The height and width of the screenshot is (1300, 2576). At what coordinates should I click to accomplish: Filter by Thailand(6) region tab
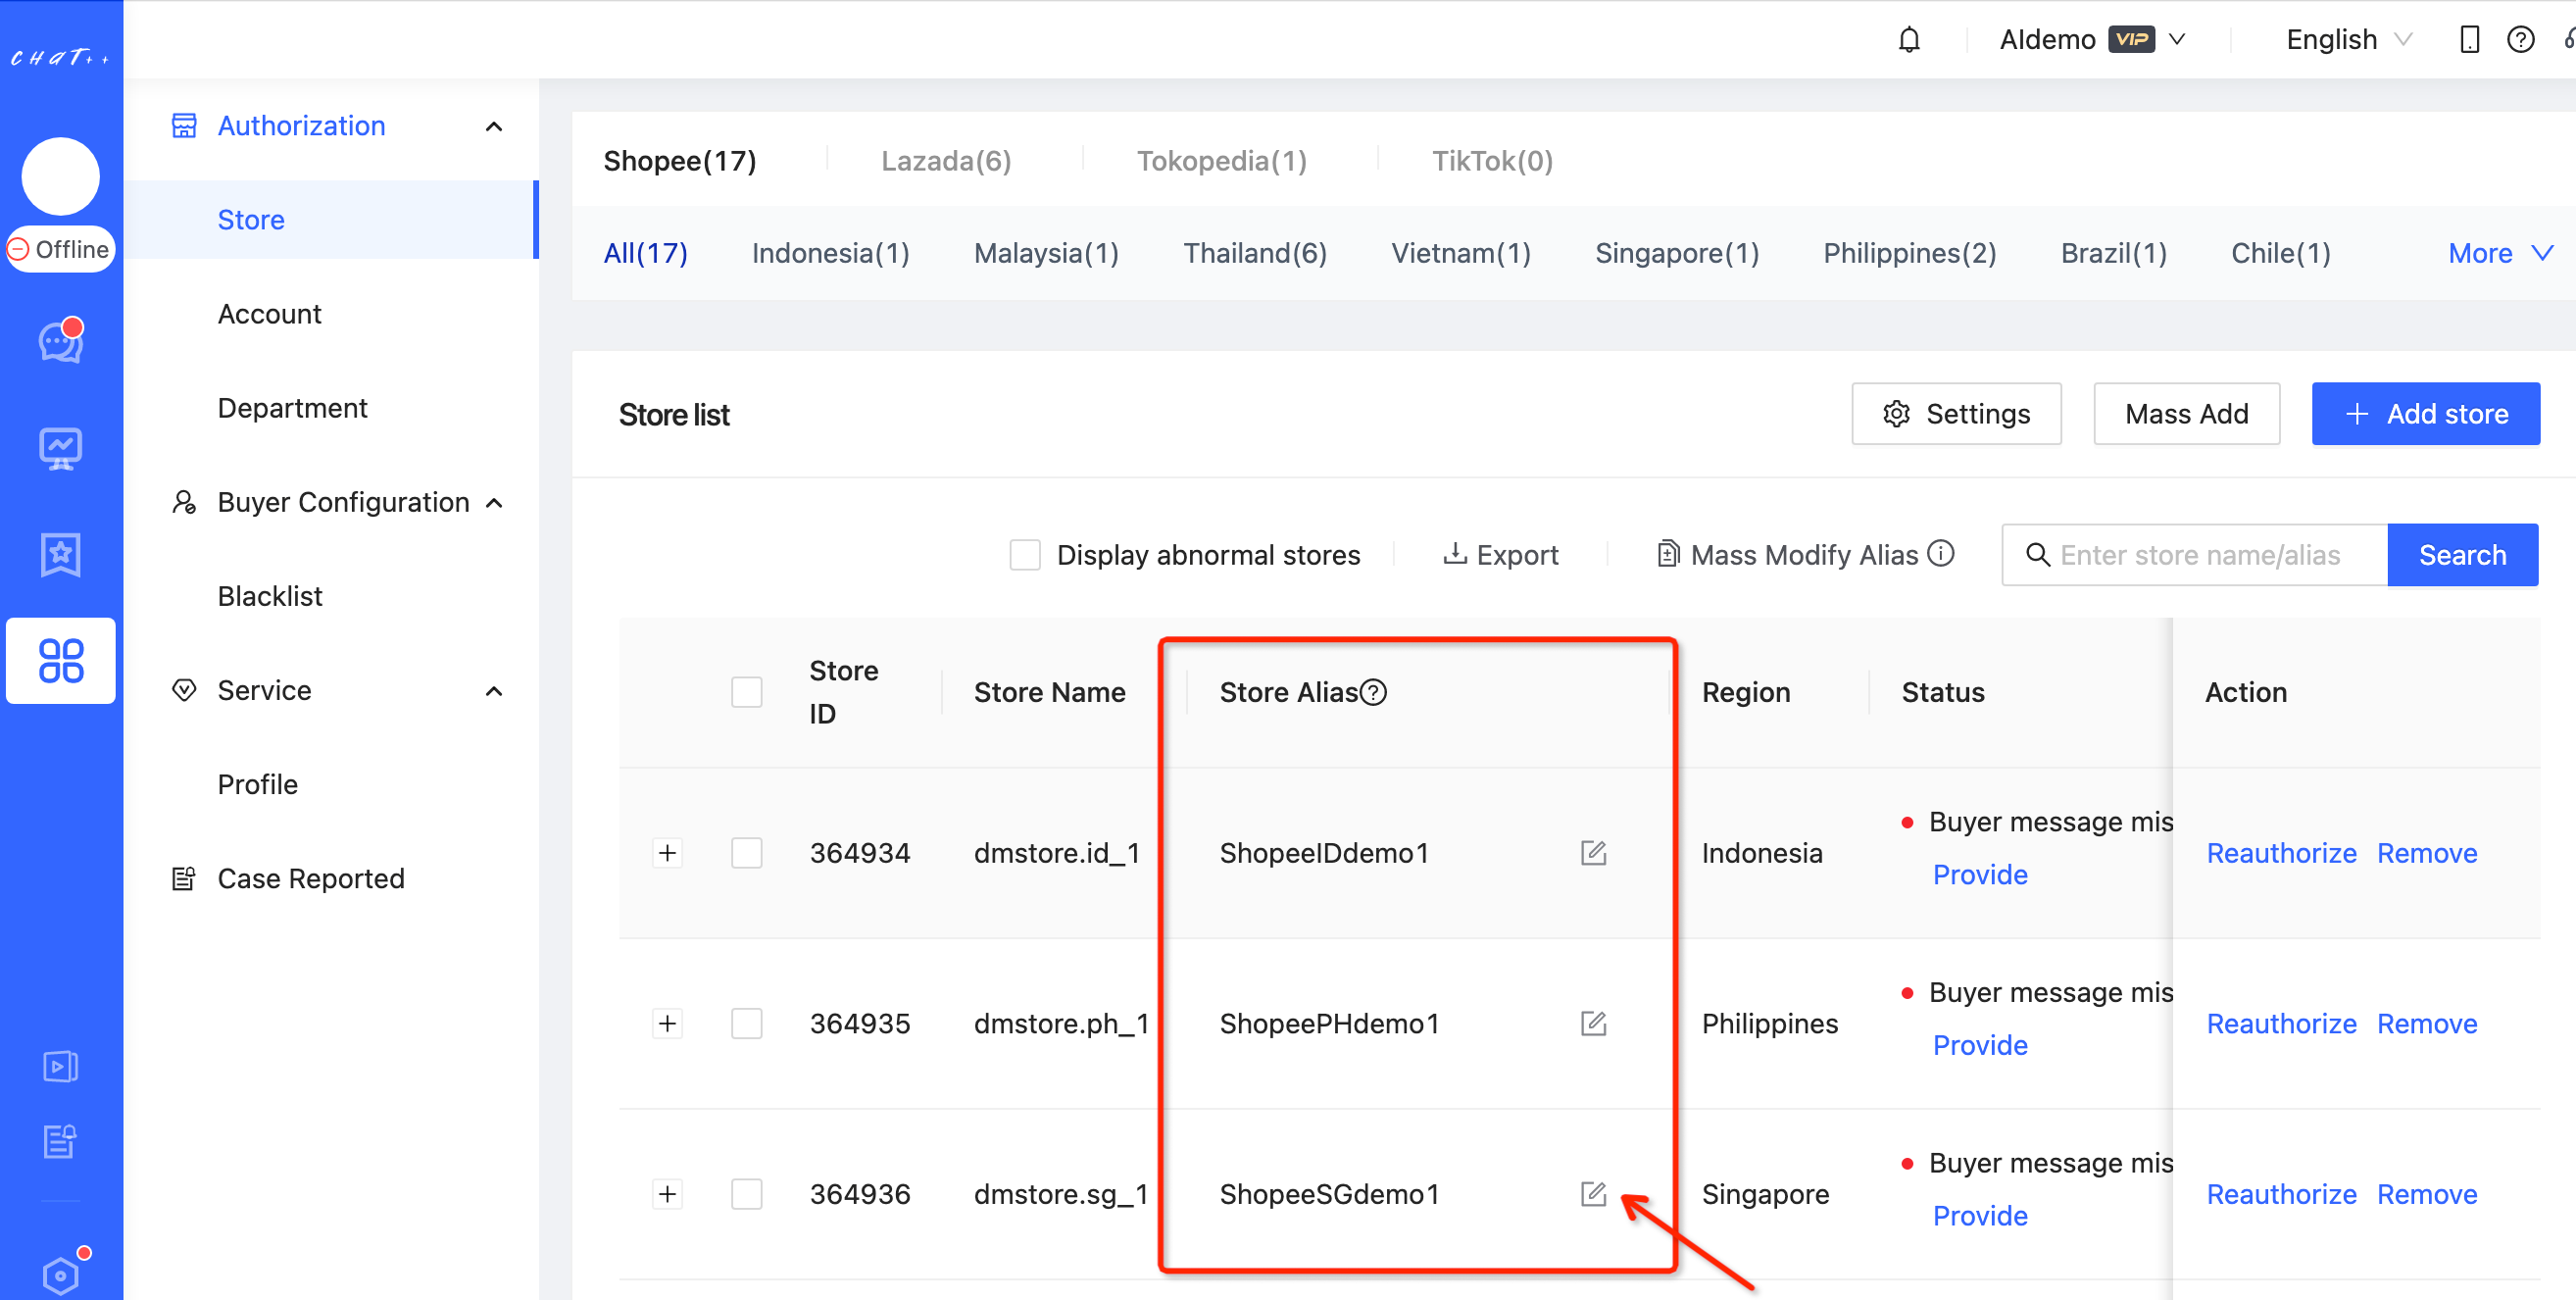(x=1254, y=253)
